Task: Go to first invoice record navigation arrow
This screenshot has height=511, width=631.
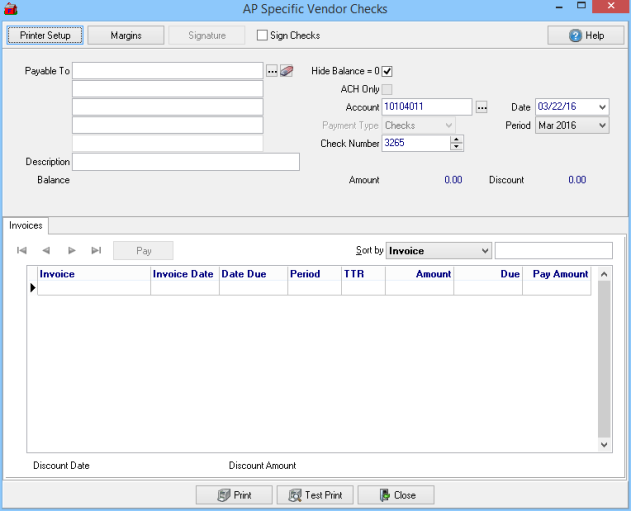Action: click(22, 250)
